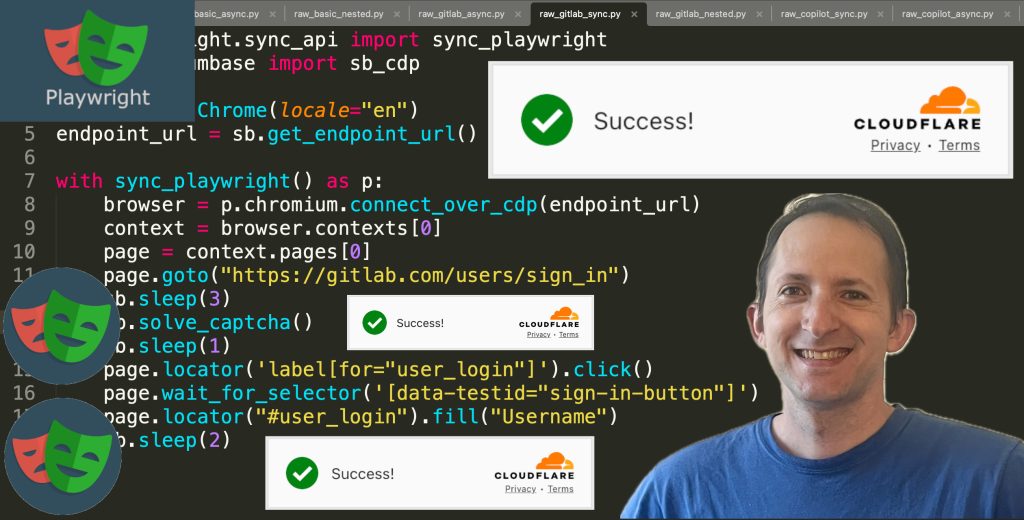Open the raw_copilot_sync.py tab
Screen dimensions: 1024x520
point(824,14)
